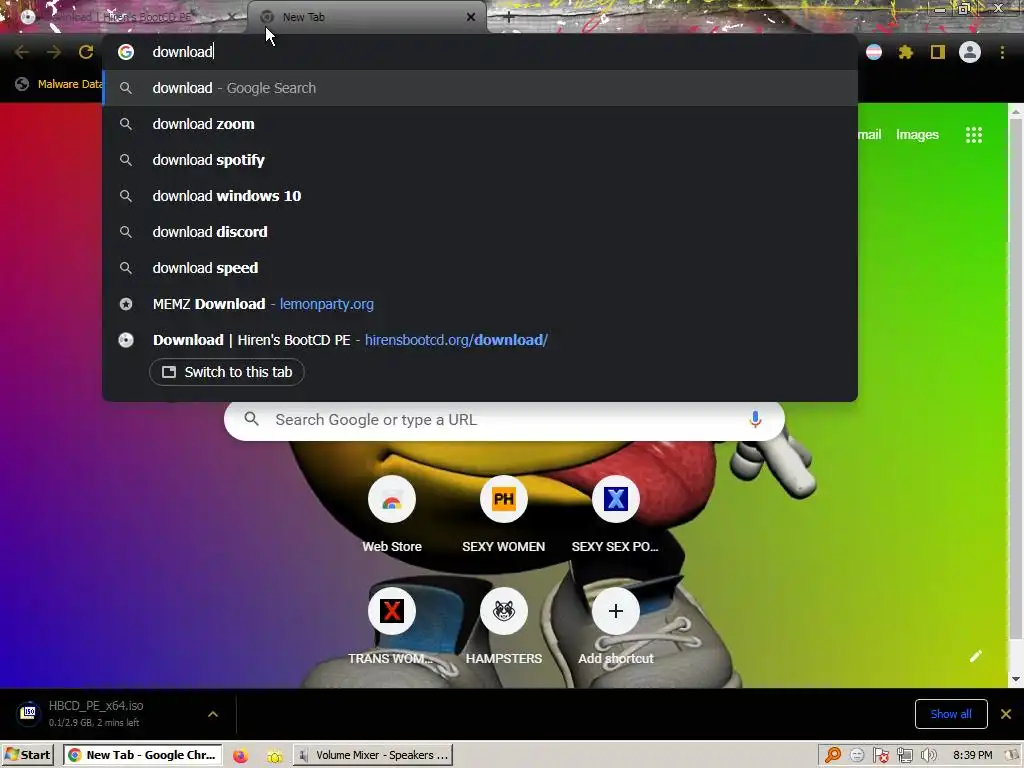Switch to the Hiren's BootCD PE tab
This screenshot has height=768, width=1024.
point(124,18)
